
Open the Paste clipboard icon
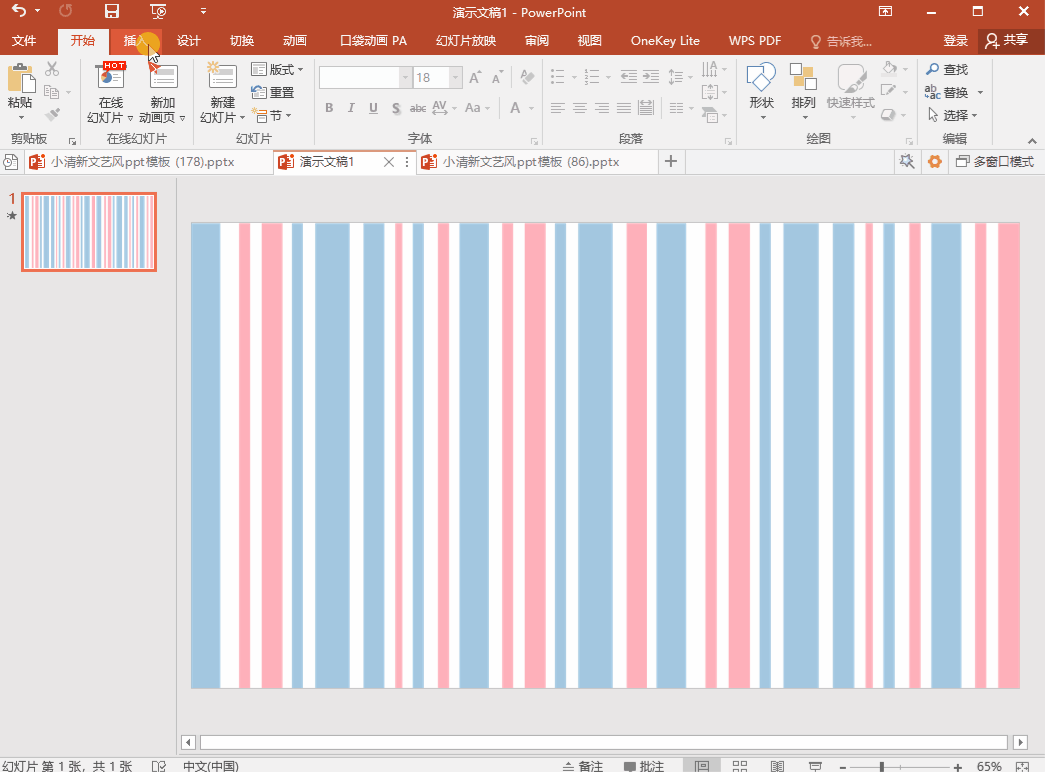21,80
